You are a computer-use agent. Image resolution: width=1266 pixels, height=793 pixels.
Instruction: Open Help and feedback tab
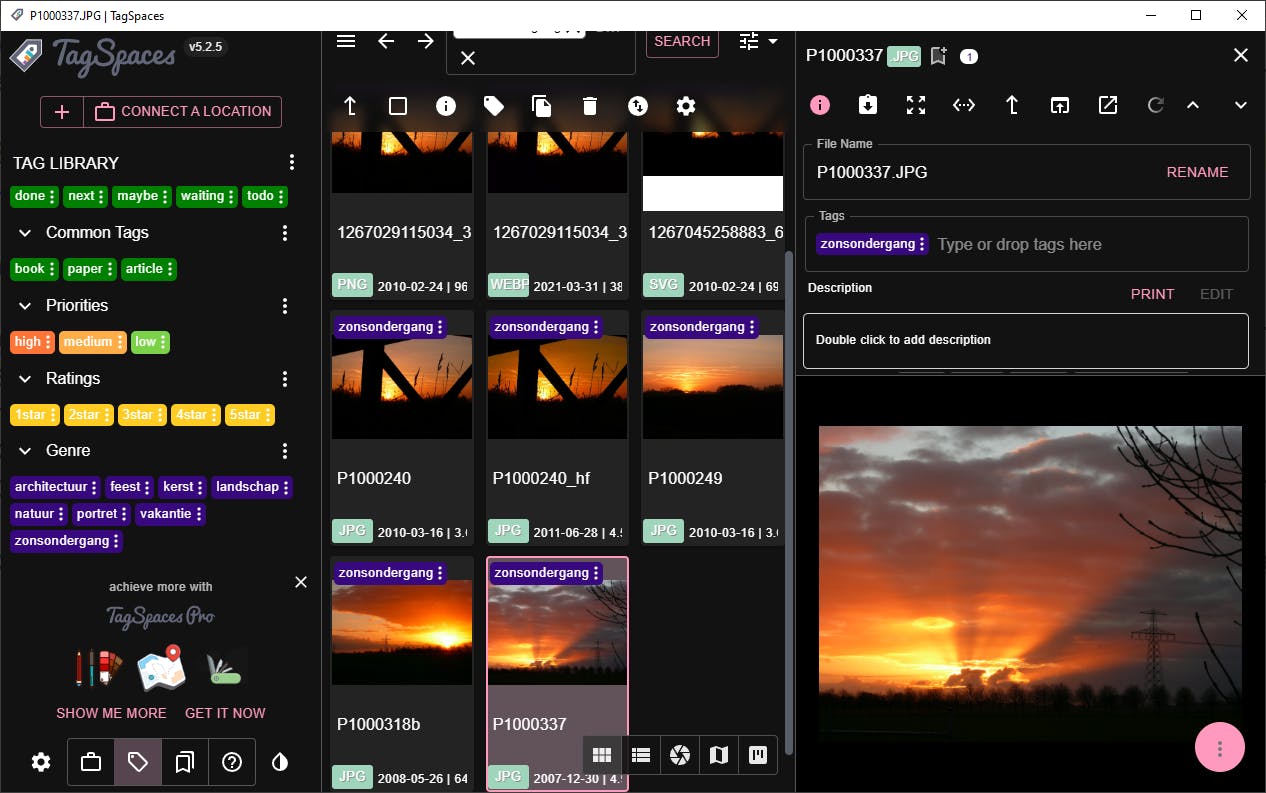(232, 762)
